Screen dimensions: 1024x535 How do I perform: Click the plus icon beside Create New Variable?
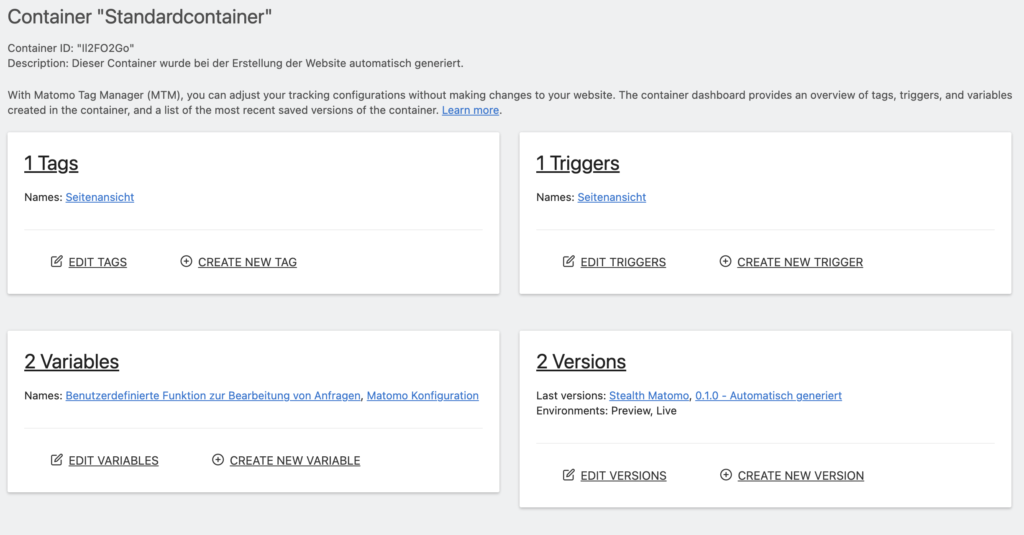pyautogui.click(x=218, y=460)
